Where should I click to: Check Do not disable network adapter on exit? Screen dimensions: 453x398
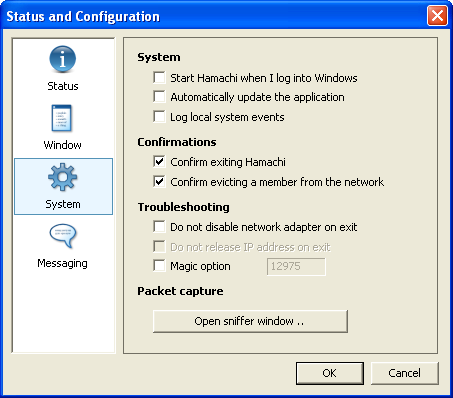tap(159, 227)
